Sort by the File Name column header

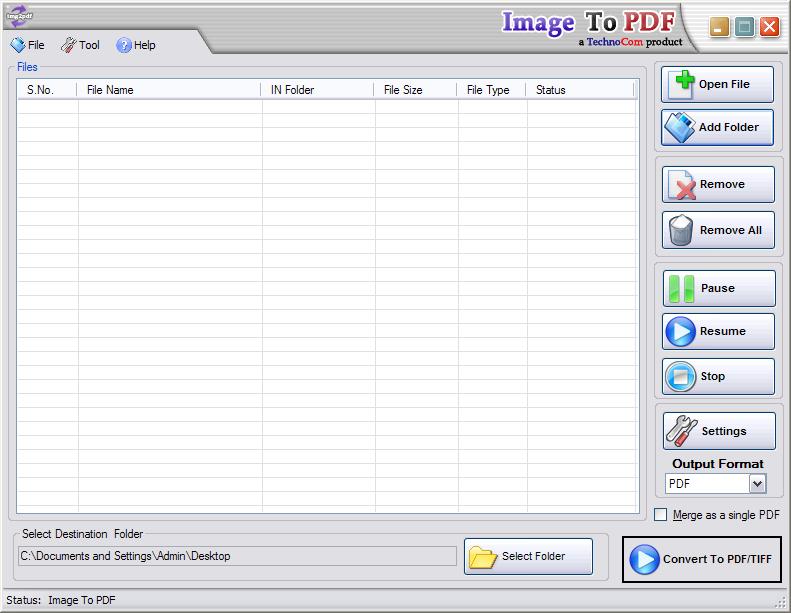click(168, 90)
